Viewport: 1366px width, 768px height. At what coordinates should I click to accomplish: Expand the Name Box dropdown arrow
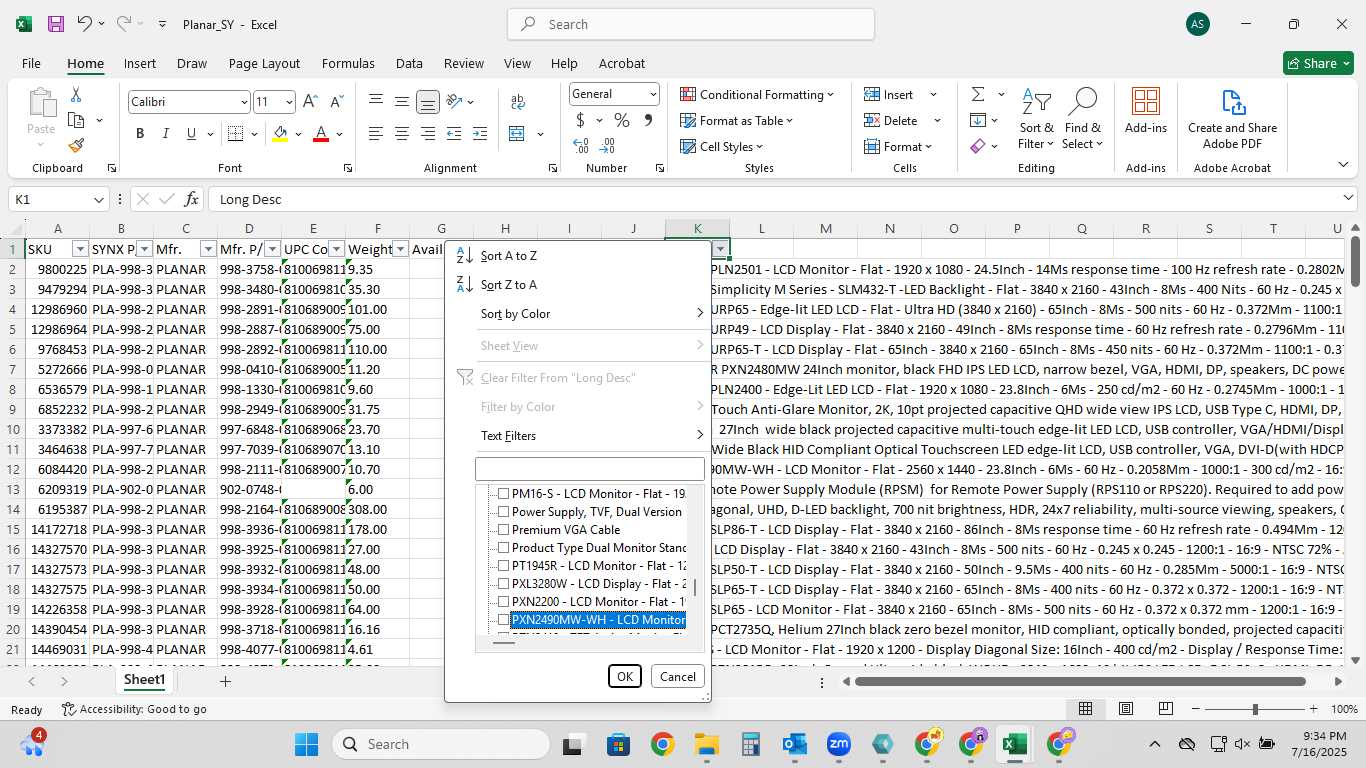click(98, 199)
